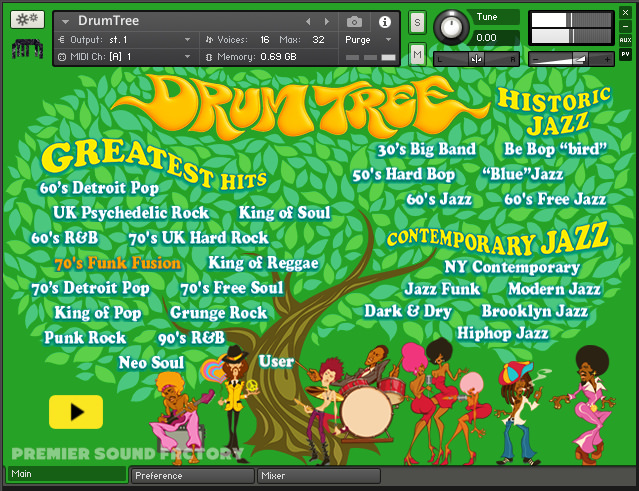This screenshot has width=639, height=491.
Task: Pick the Modern Jazz kit
Action: (554, 289)
